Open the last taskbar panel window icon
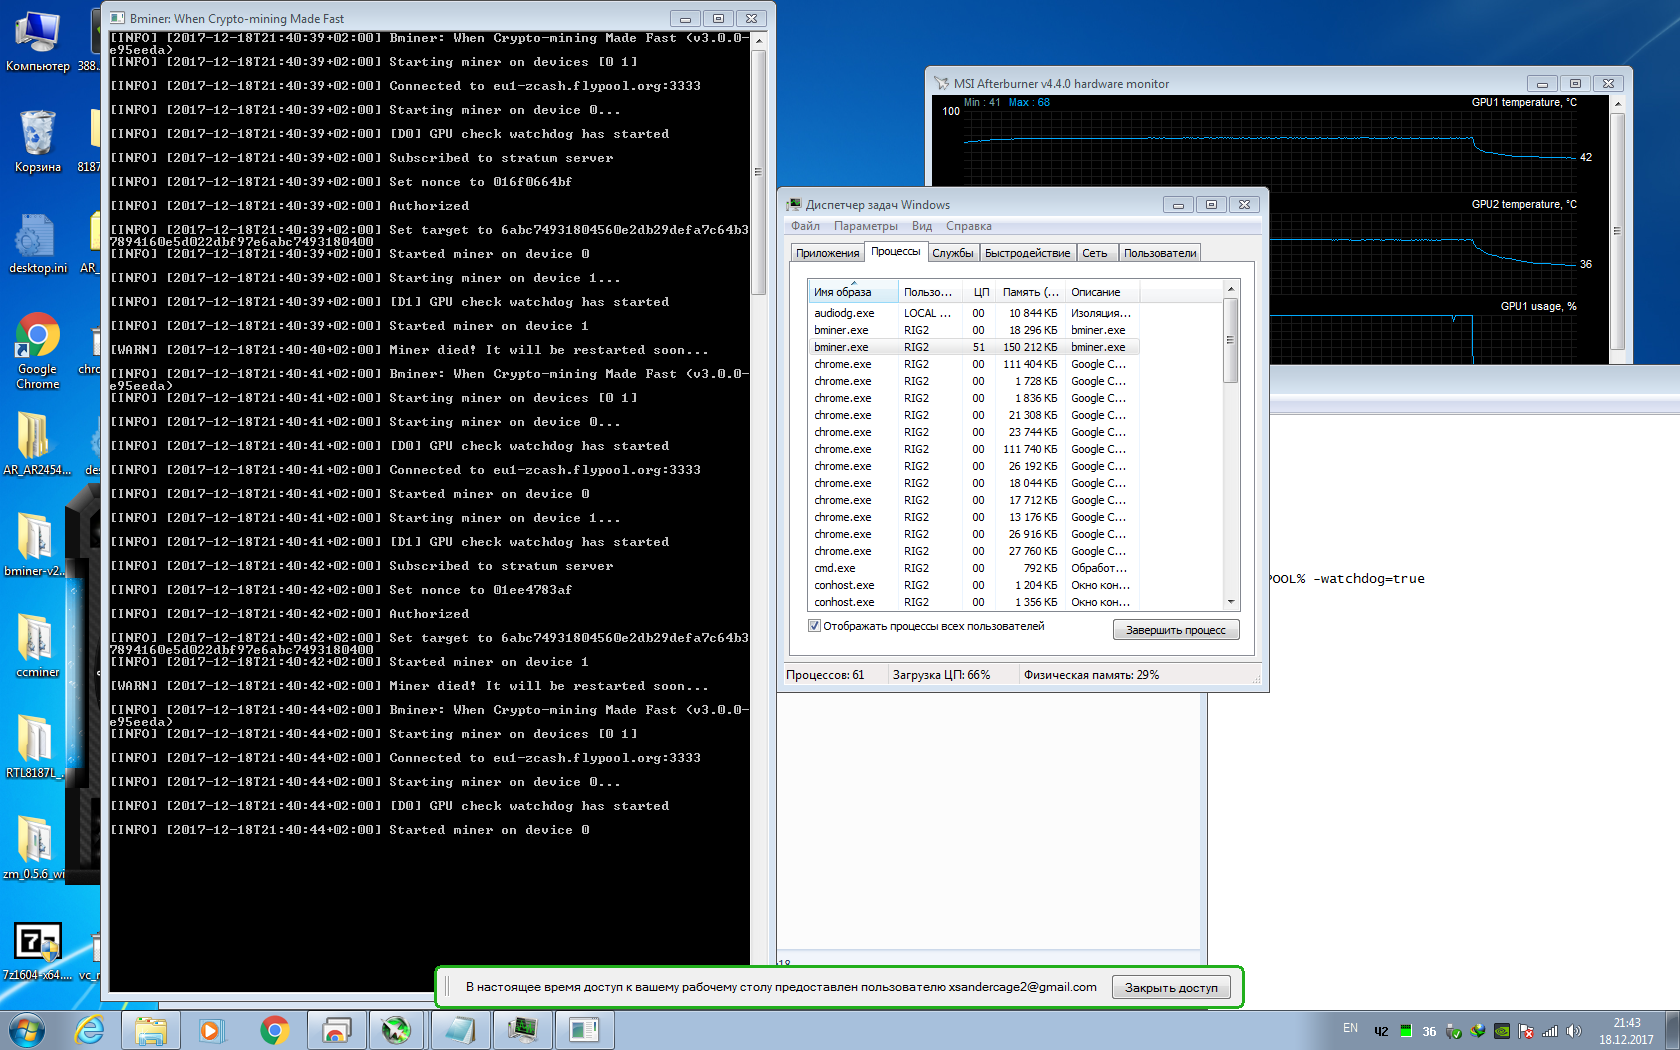 [x=584, y=1030]
